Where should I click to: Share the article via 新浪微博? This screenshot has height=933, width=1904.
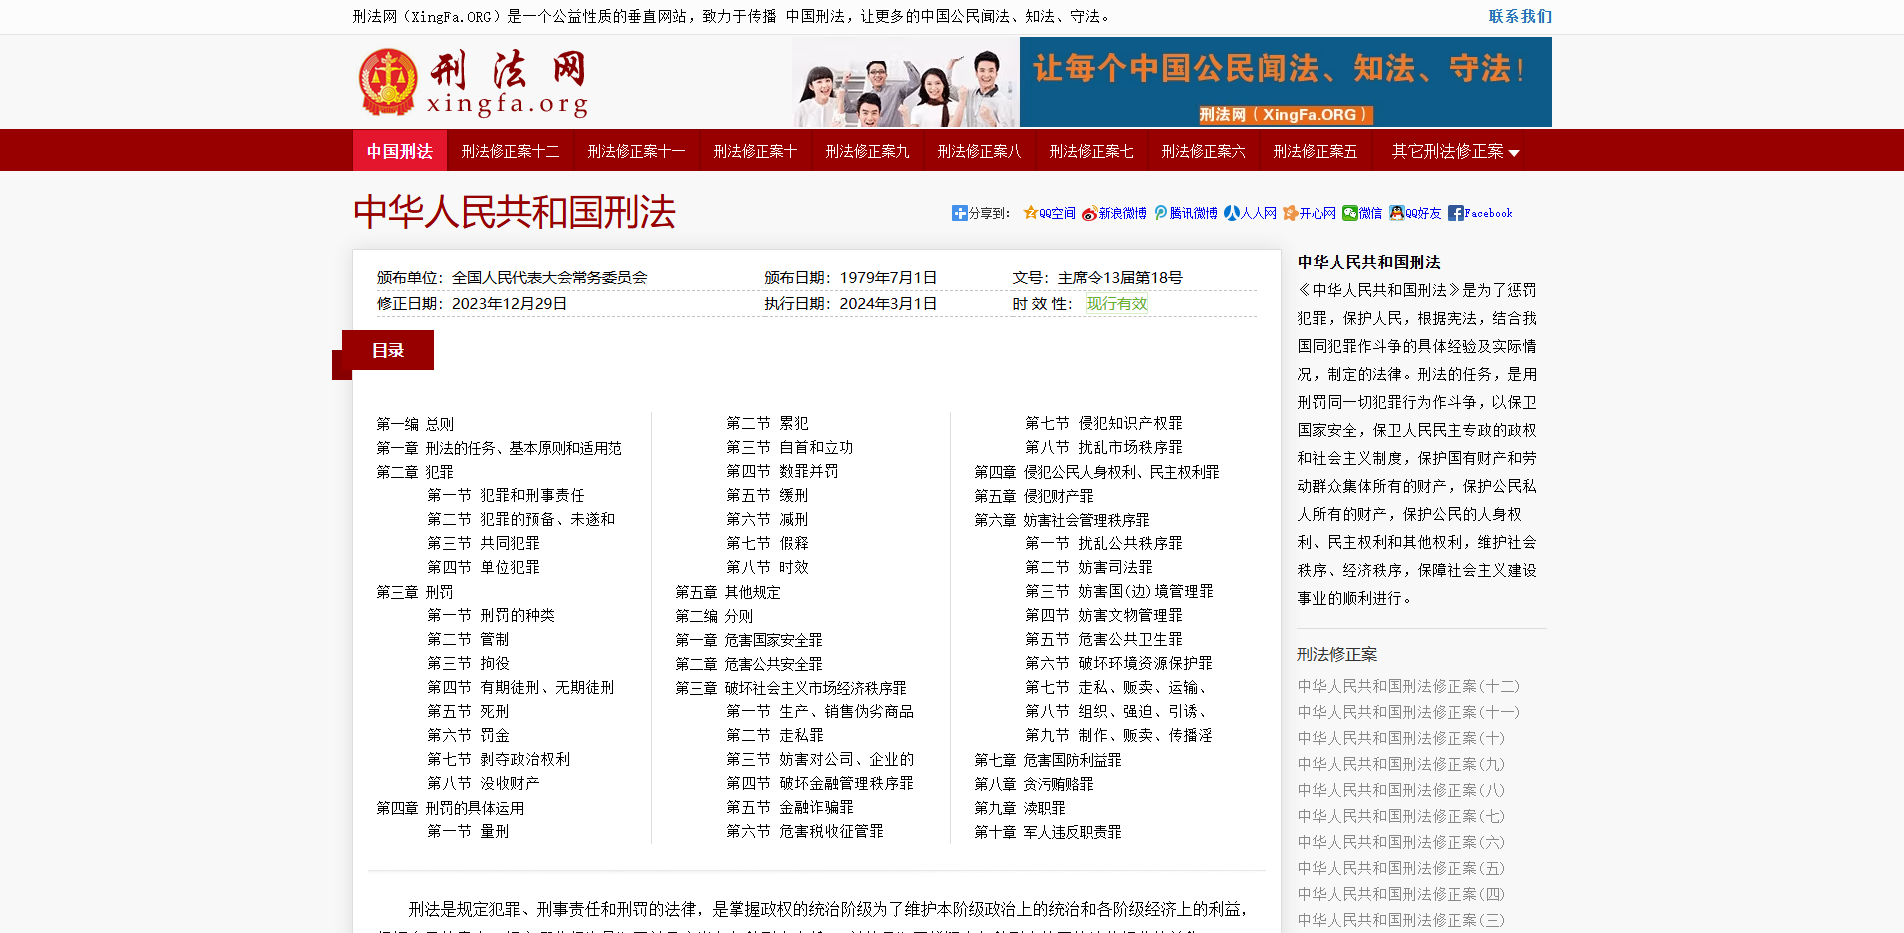tap(1113, 213)
